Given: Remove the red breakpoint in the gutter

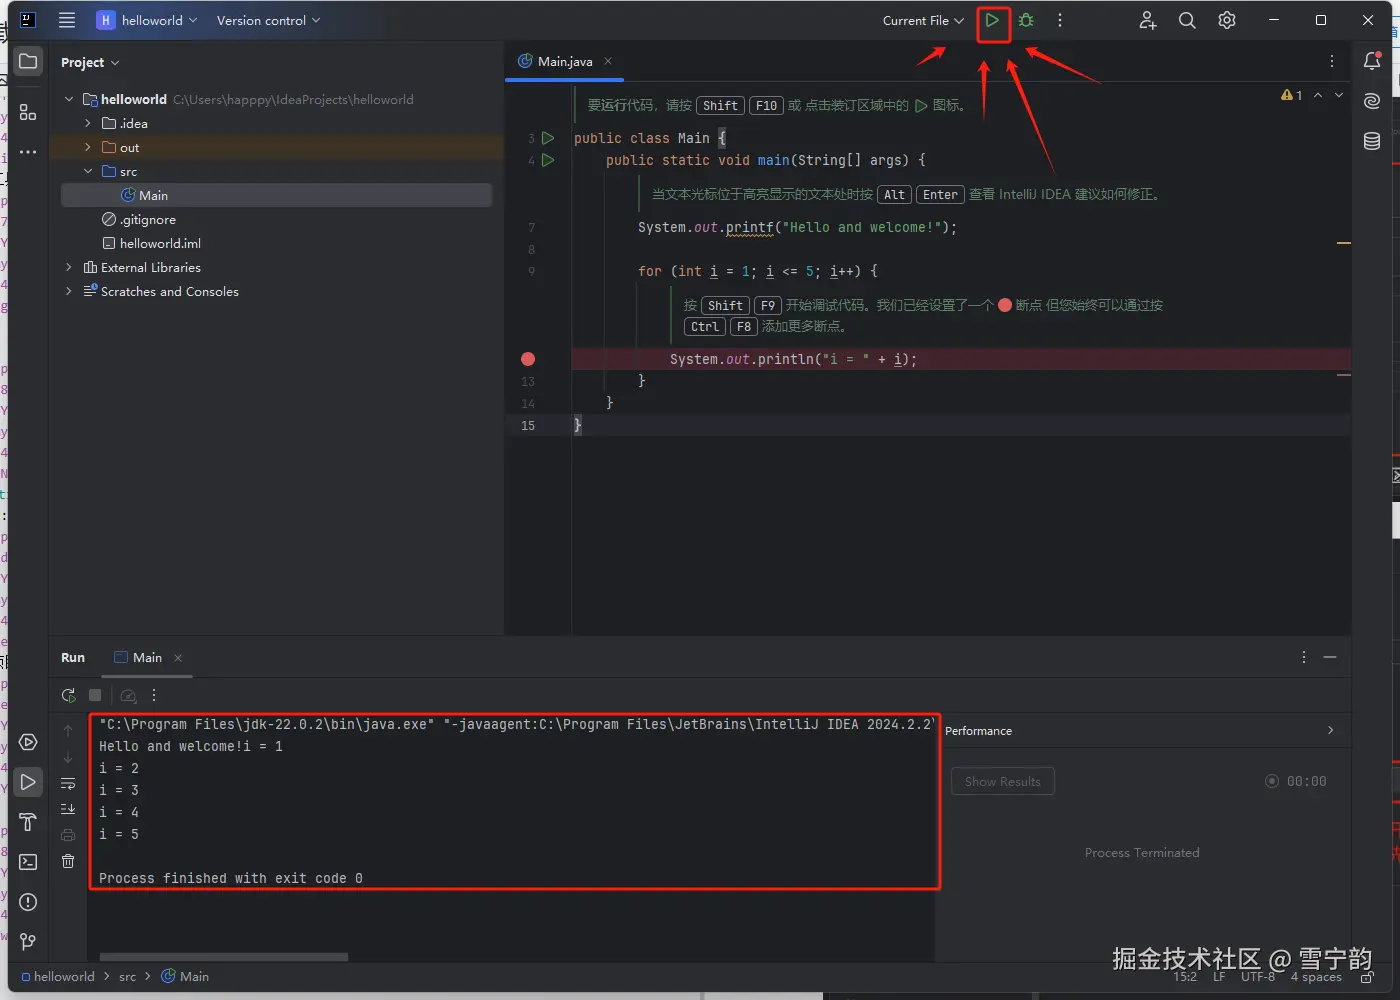Looking at the screenshot, I should (528, 359).
